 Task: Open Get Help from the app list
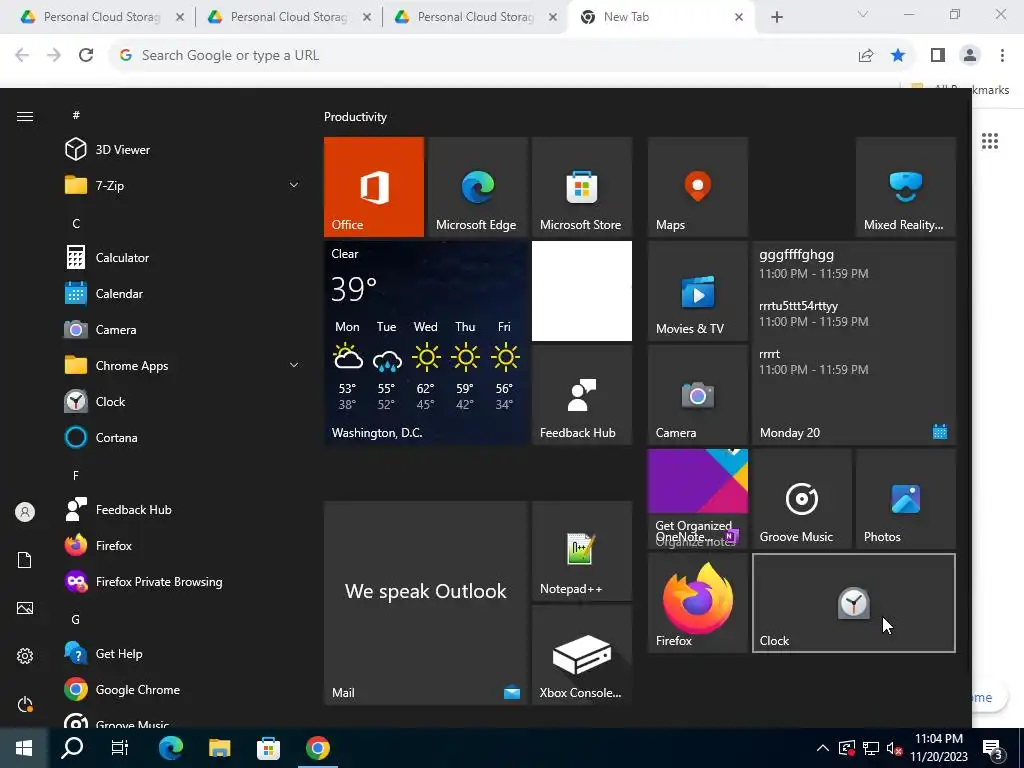point(183,654)
